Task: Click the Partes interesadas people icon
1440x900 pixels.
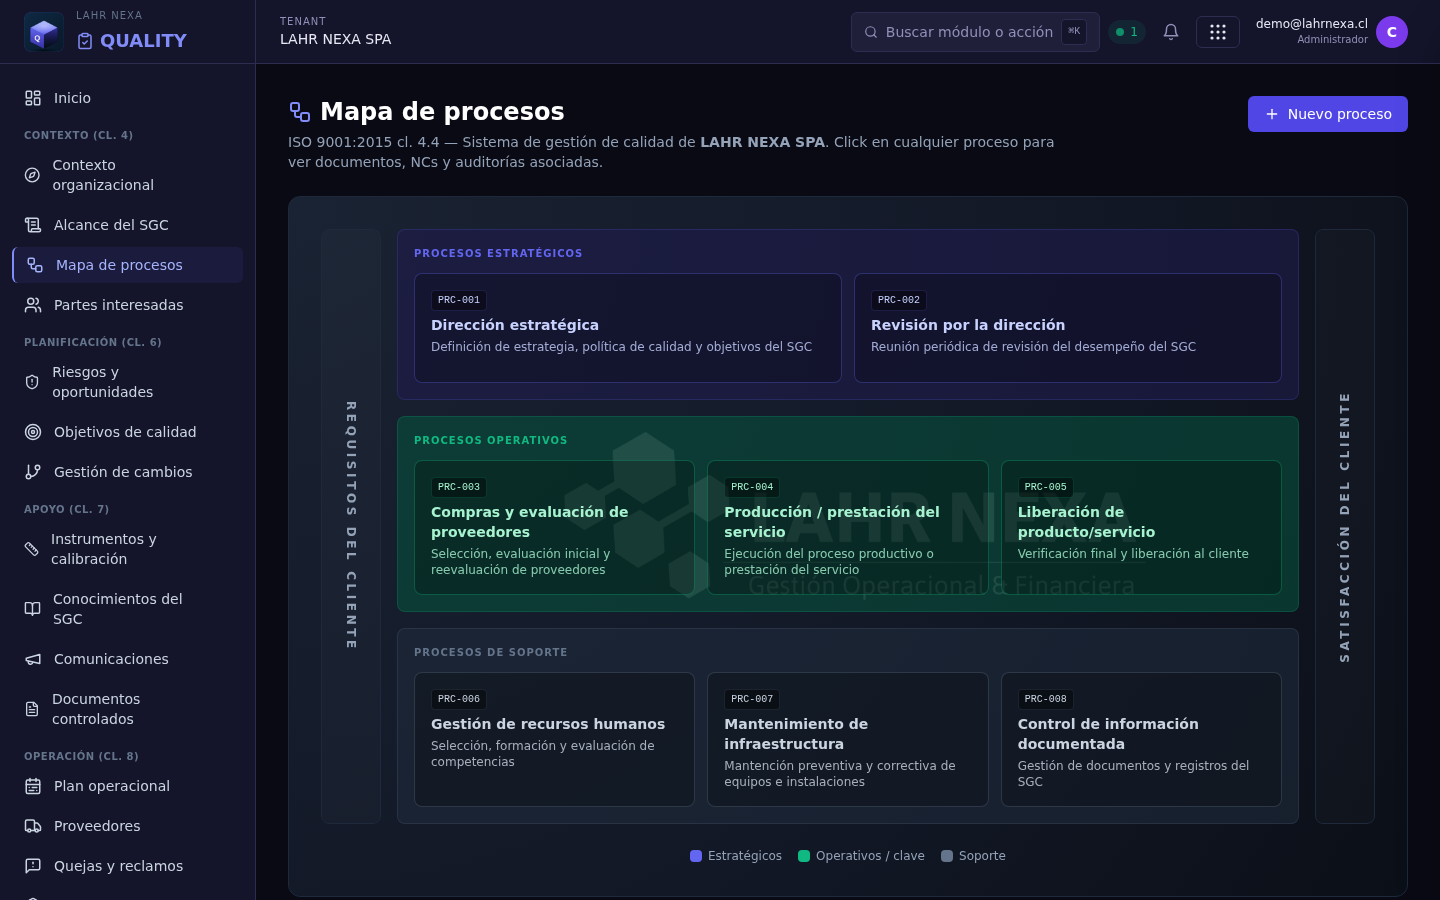Action: 33,305
